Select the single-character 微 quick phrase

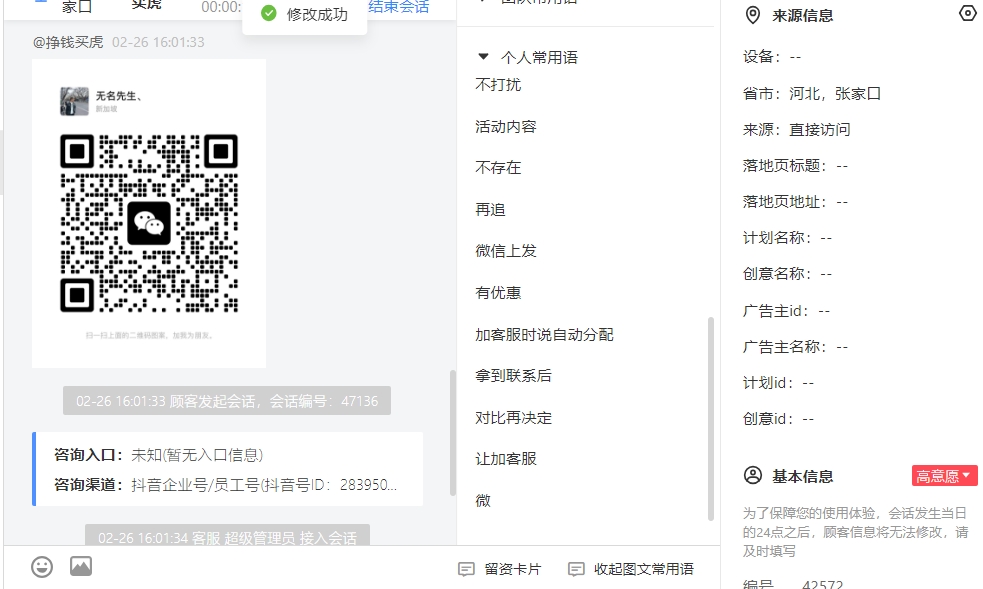tap(483, 500)
